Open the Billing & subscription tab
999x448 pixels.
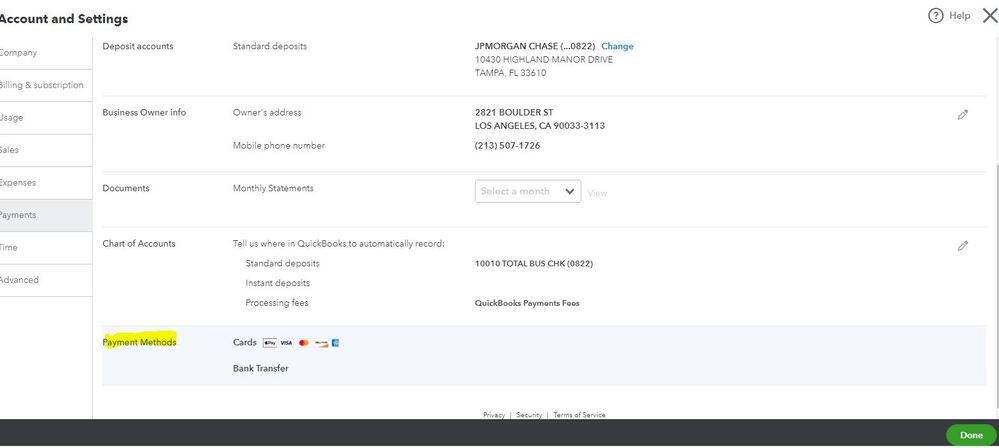pyautogui.click(x=46, y=85)
